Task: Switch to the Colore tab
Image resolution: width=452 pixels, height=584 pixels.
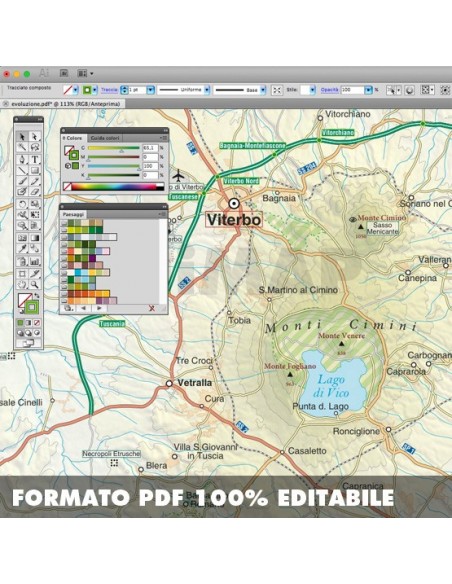Action: 74,138
